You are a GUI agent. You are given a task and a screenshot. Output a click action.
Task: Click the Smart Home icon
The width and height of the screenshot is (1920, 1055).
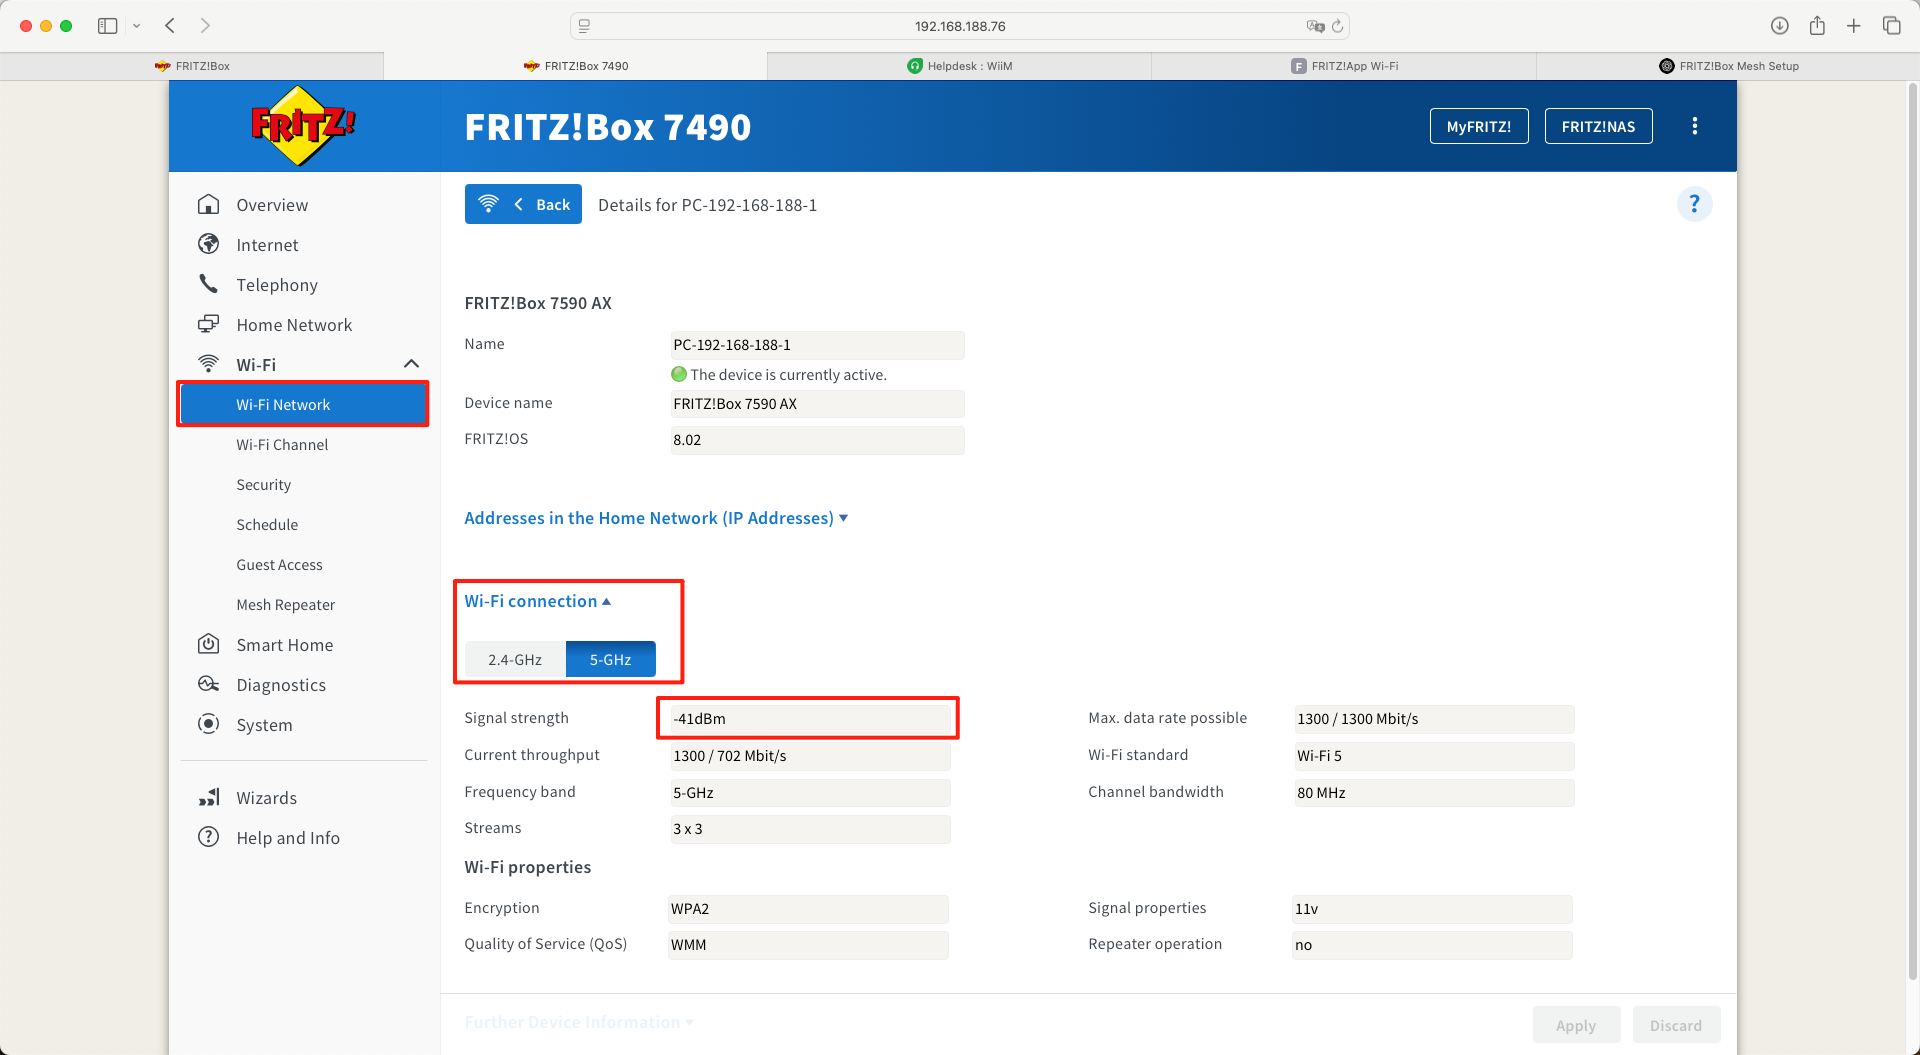(208, 644)
